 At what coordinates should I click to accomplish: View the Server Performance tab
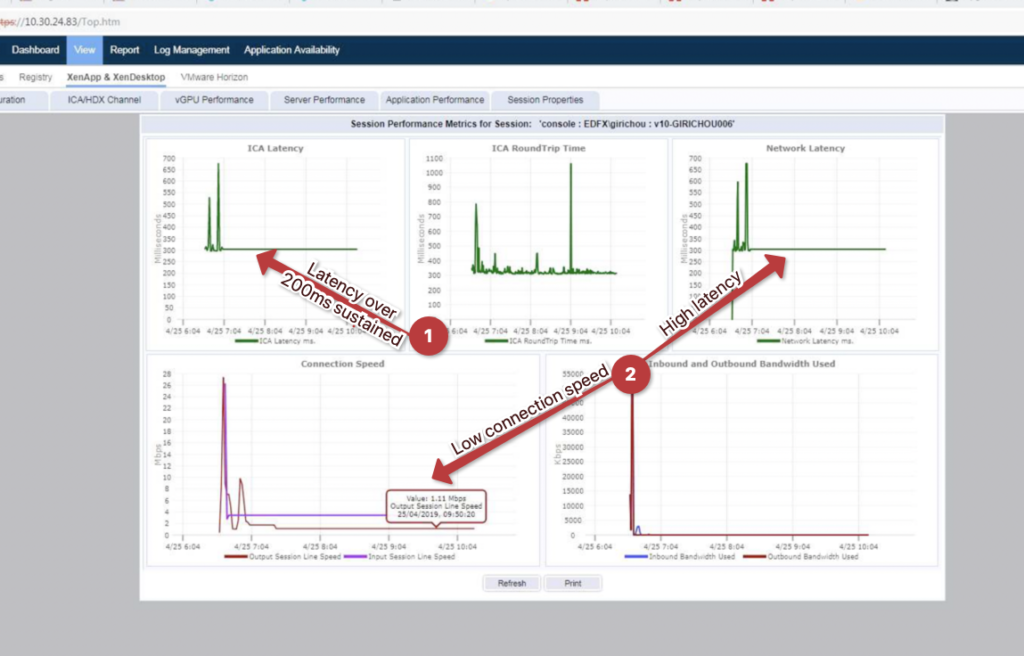(324, 99)
